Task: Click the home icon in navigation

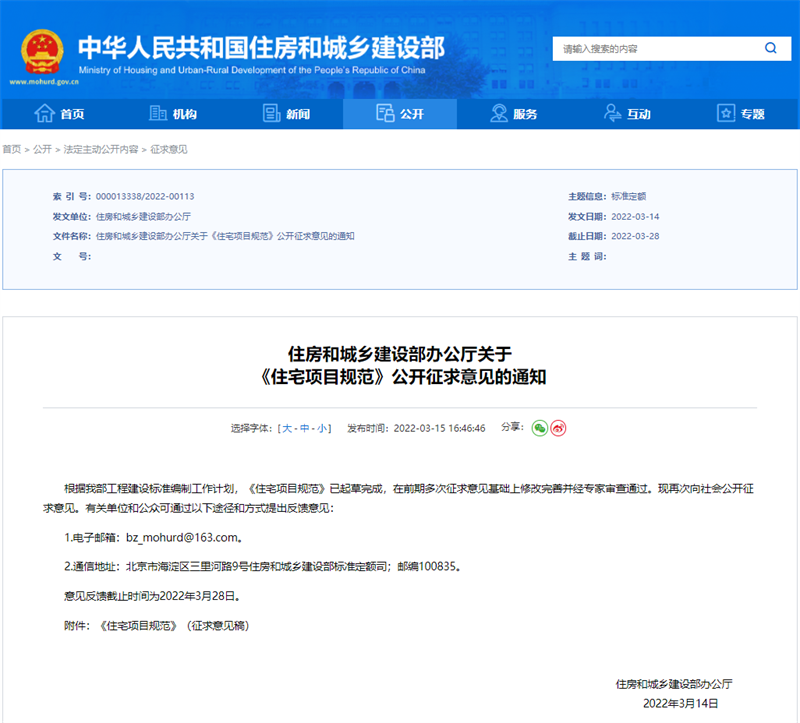Action: (45, 114)
